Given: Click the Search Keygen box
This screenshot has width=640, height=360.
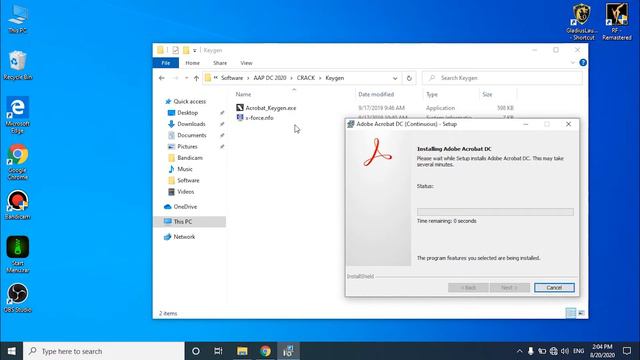Looking at the screenshot, I should click(x=502, y=78).
